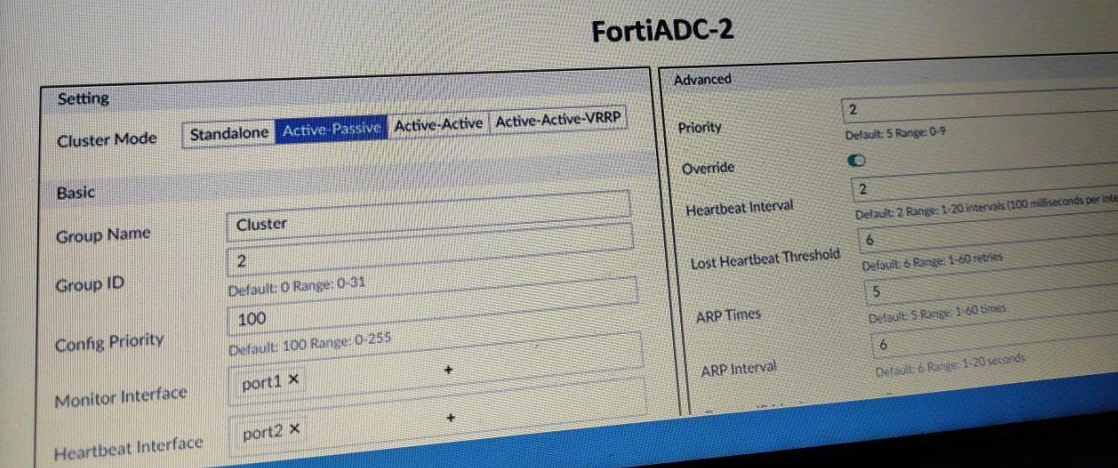Click the Group ID label
The width and height of the screenshot is (1118, 468).
(90, 286)
